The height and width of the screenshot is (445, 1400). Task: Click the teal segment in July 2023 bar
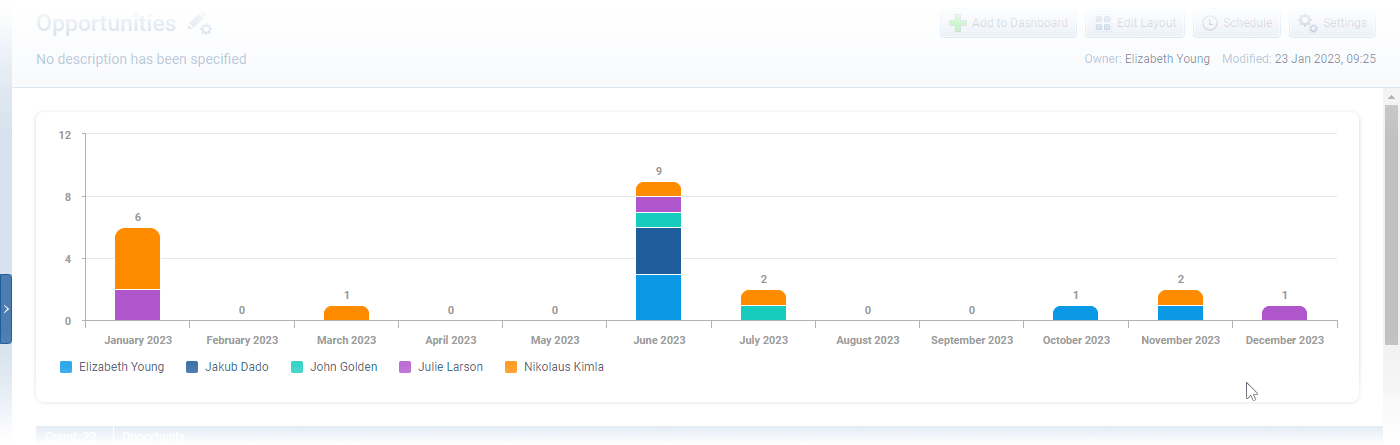763,313
